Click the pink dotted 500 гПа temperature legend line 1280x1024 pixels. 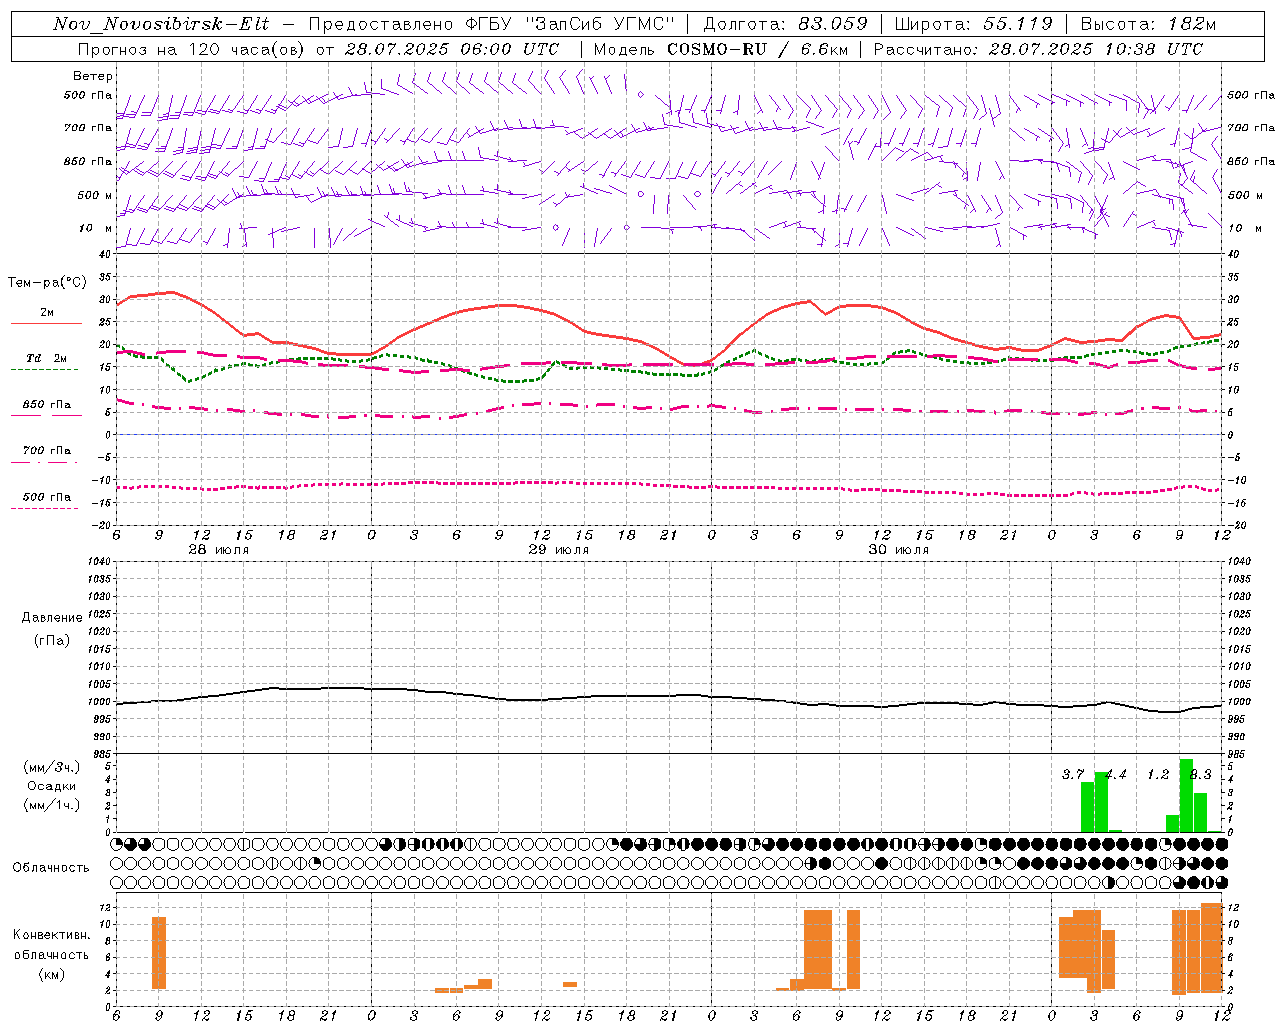tap(44, 509)
